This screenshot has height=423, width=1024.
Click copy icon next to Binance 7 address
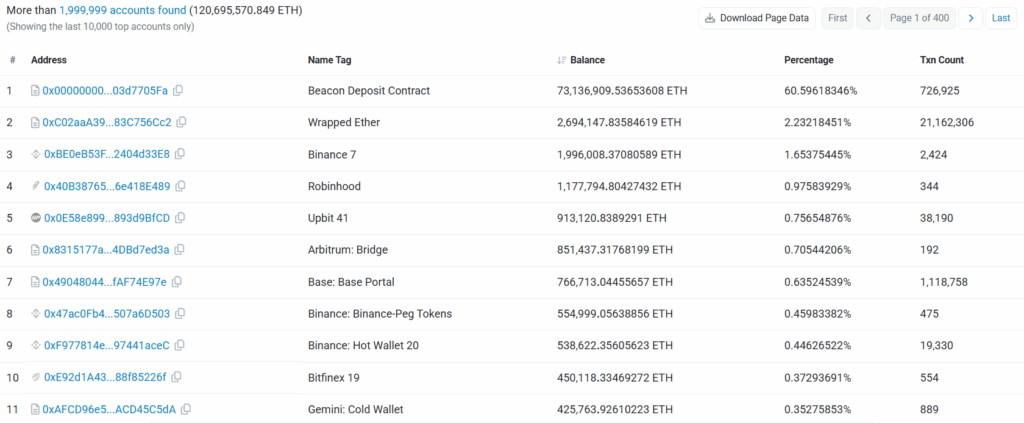point(180,155)
